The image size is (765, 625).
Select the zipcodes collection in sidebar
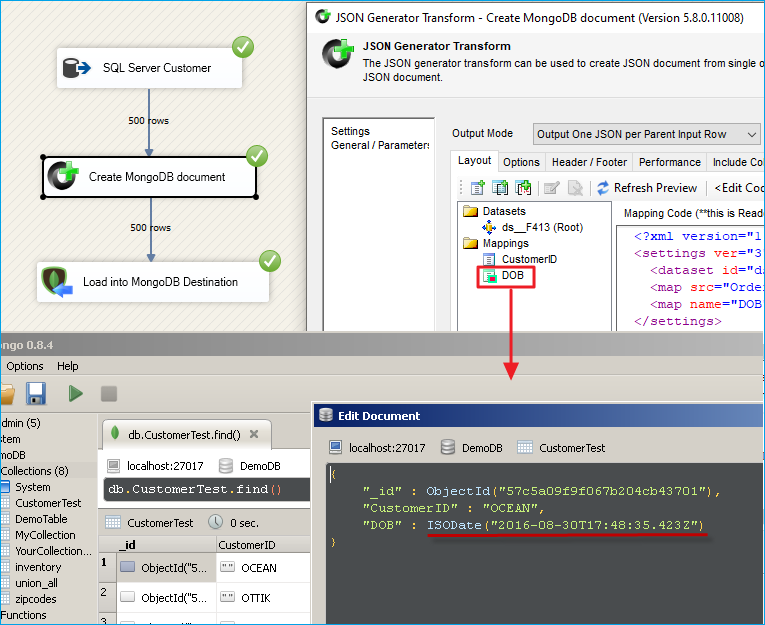tap(35, 599)
